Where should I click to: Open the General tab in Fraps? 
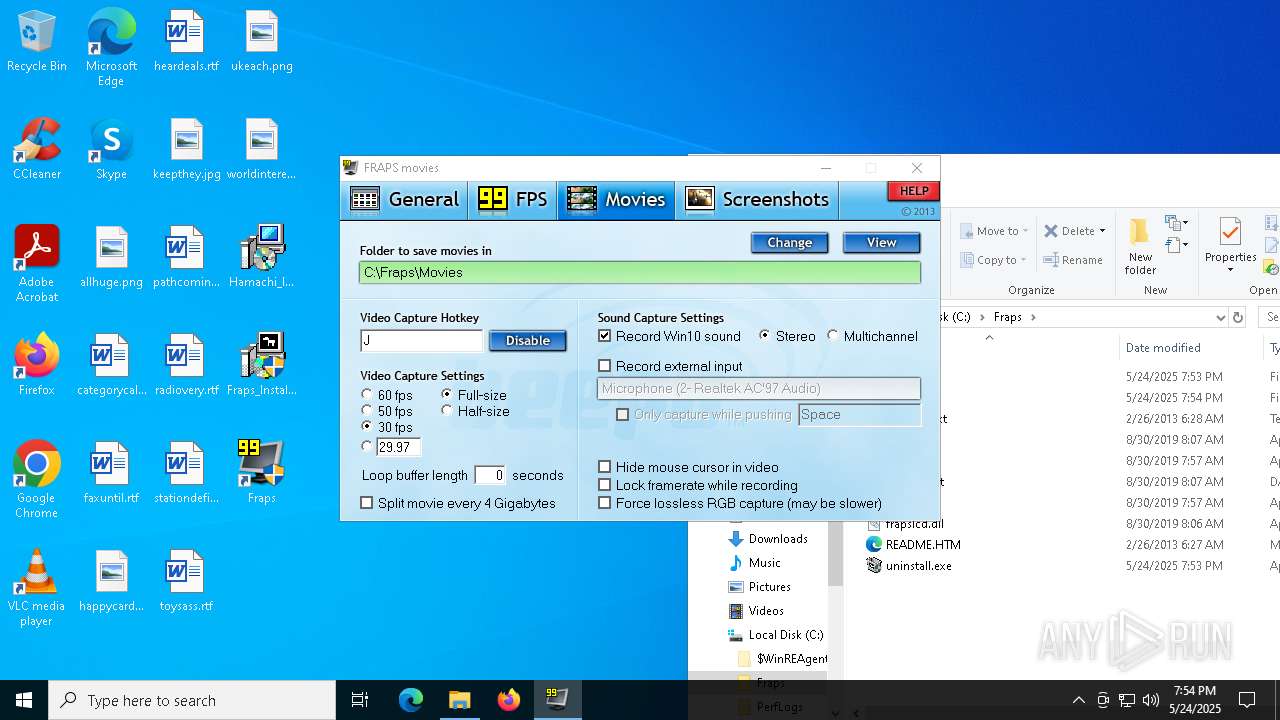pyautogui.click(x=405, y=200)
